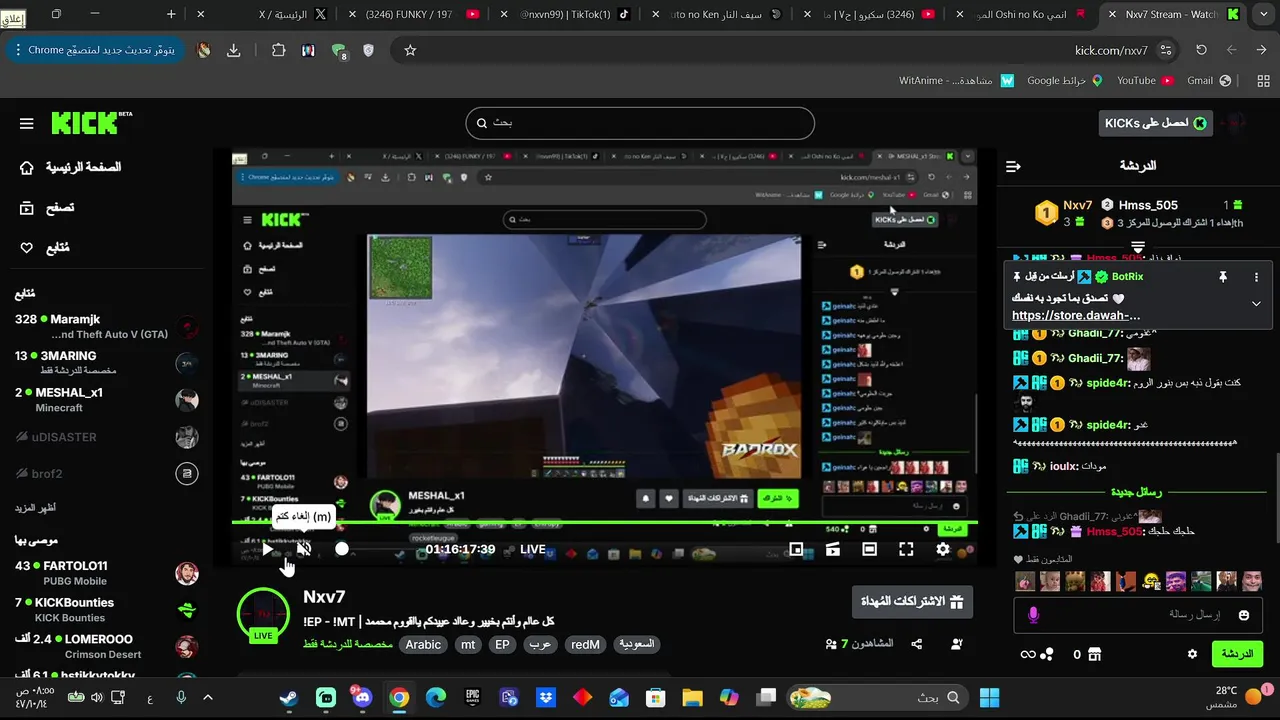This screenshot has width=1280, height=720.
Task: Open مُتابع following page in sidebar
Action: point(45,248)
